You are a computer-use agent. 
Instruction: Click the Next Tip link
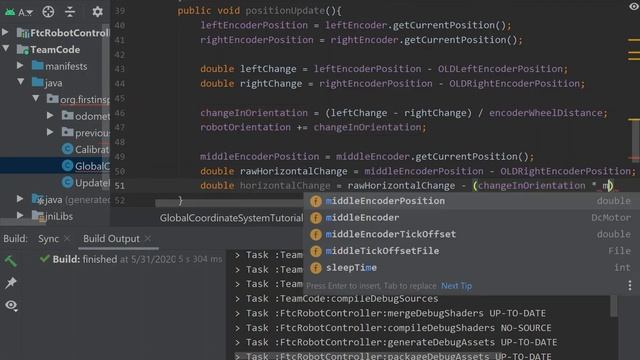[x=456, y=286]
